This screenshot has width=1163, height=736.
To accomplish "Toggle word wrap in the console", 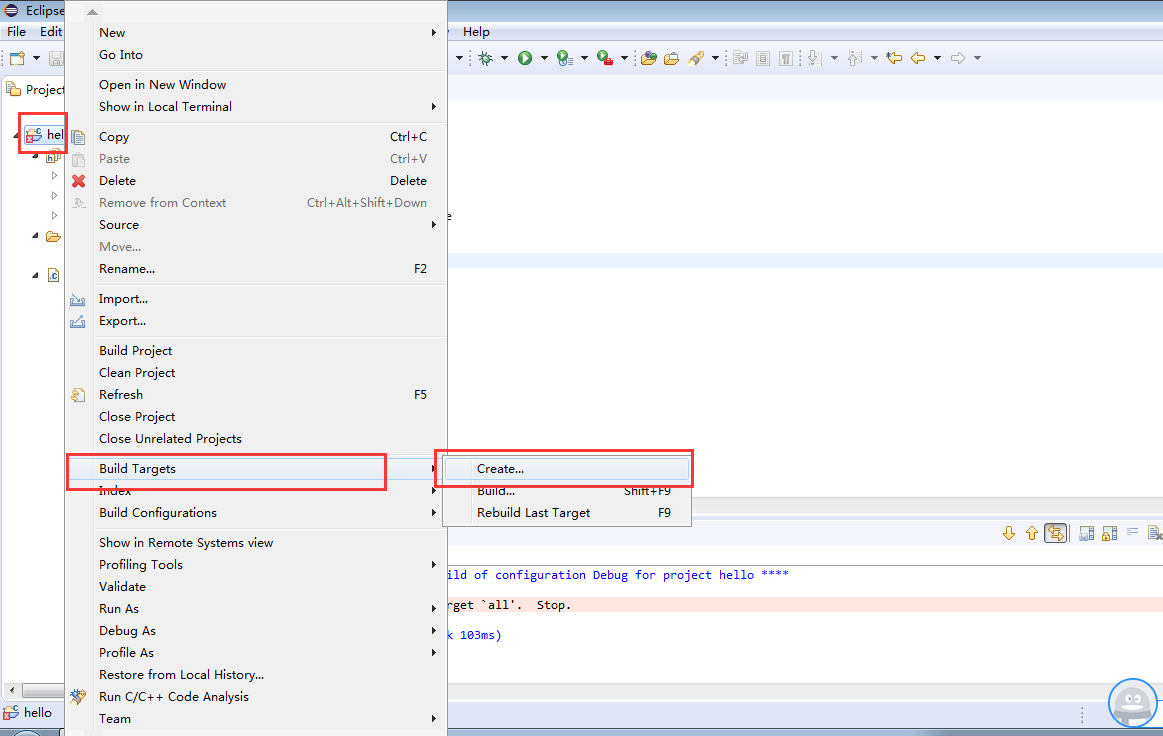I will click(x=1133, y=533).
